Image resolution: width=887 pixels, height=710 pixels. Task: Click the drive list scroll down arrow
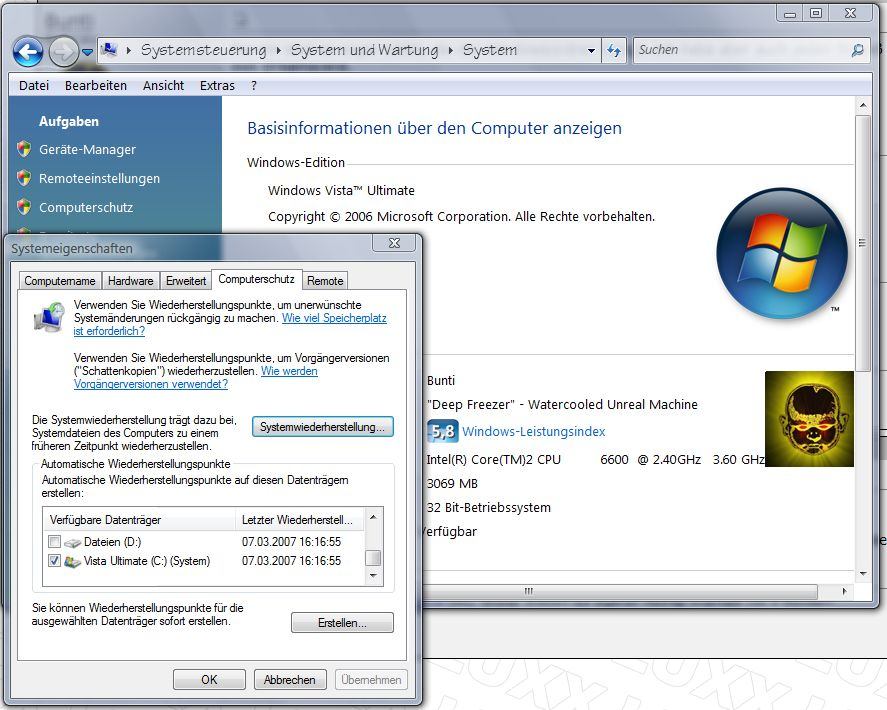pos(373,576)
